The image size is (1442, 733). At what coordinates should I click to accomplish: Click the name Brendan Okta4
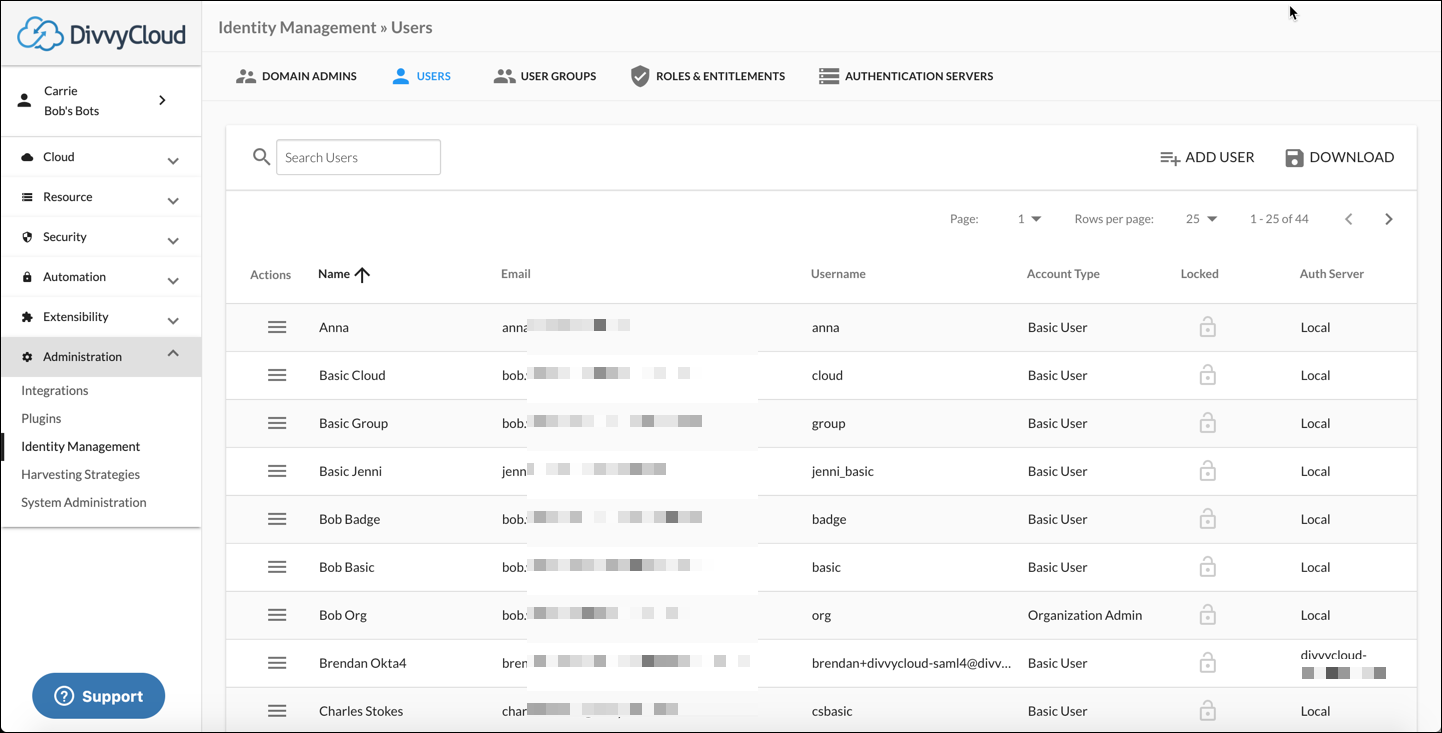[x=362, y=663]
